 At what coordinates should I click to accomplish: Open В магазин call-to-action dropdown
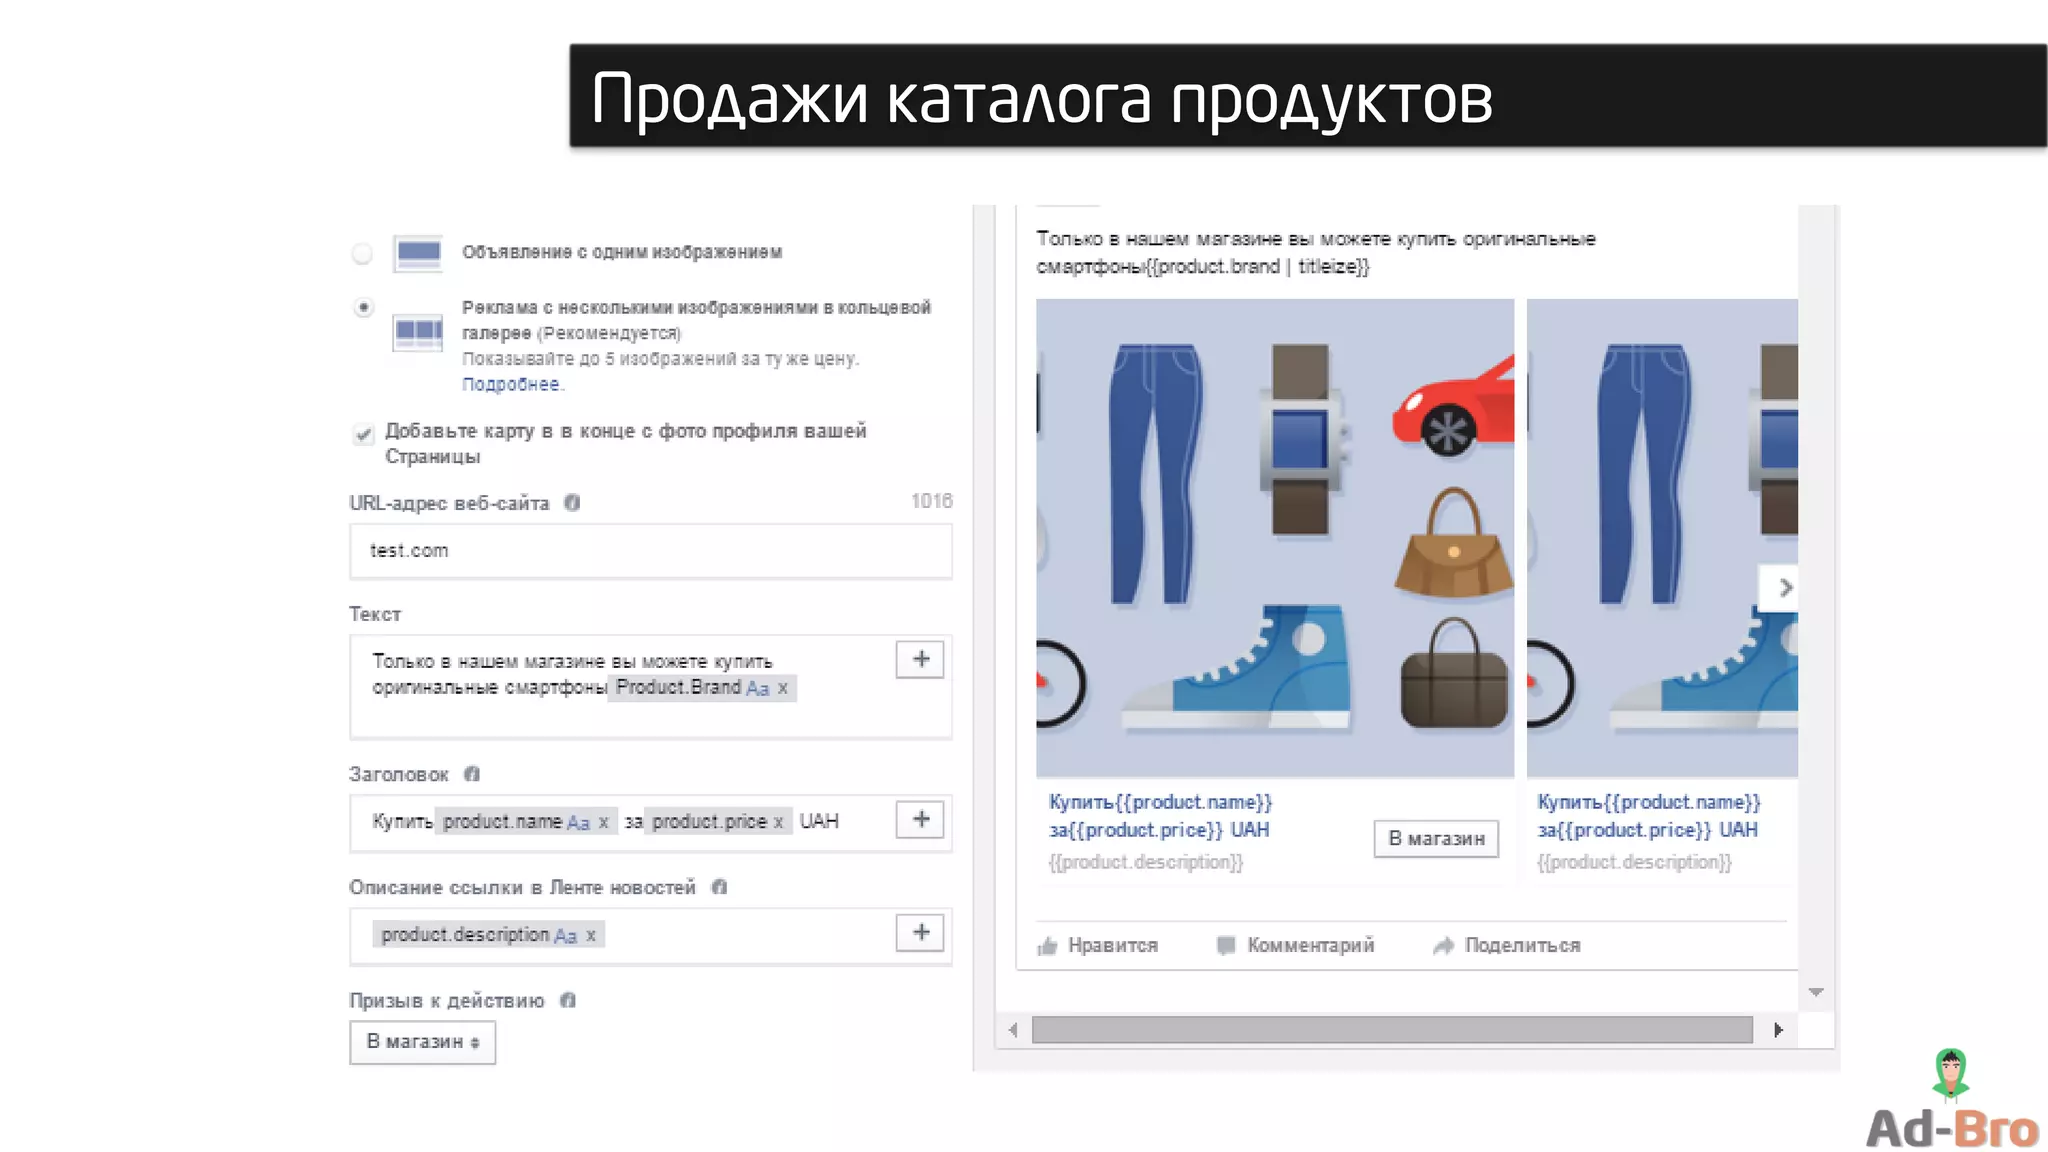pos(423,1042)
